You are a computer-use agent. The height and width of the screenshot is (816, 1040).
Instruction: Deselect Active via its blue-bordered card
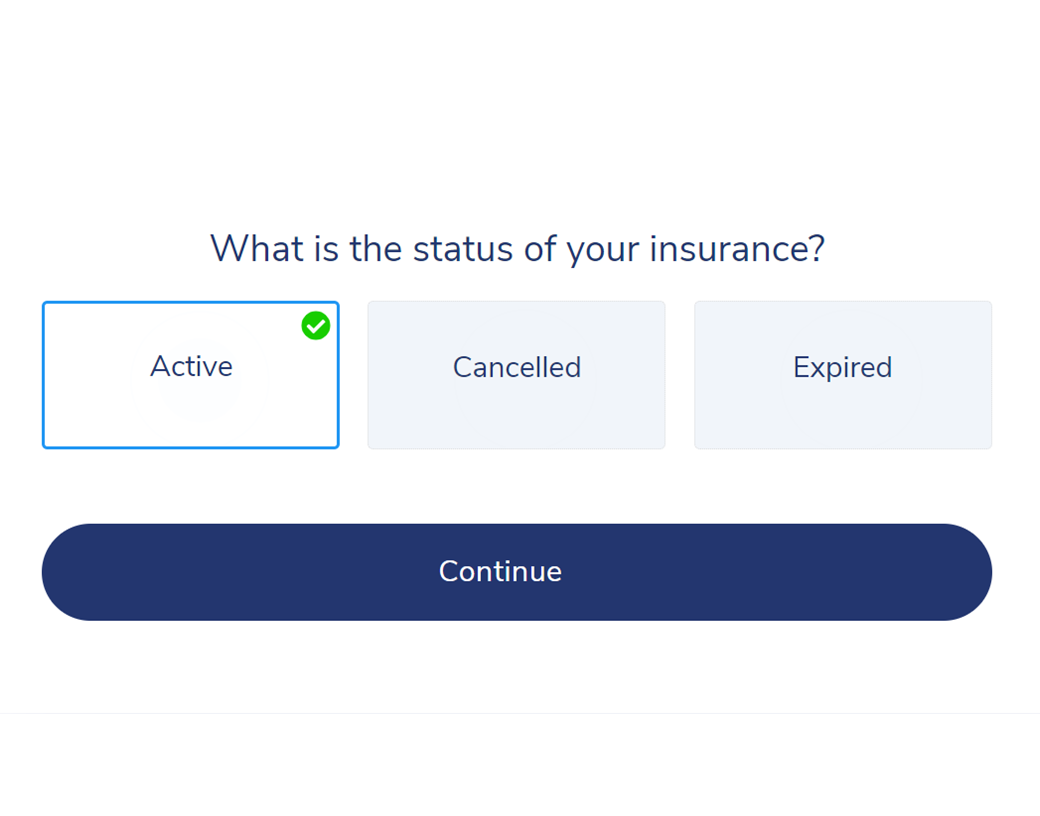tap(191, 375)
